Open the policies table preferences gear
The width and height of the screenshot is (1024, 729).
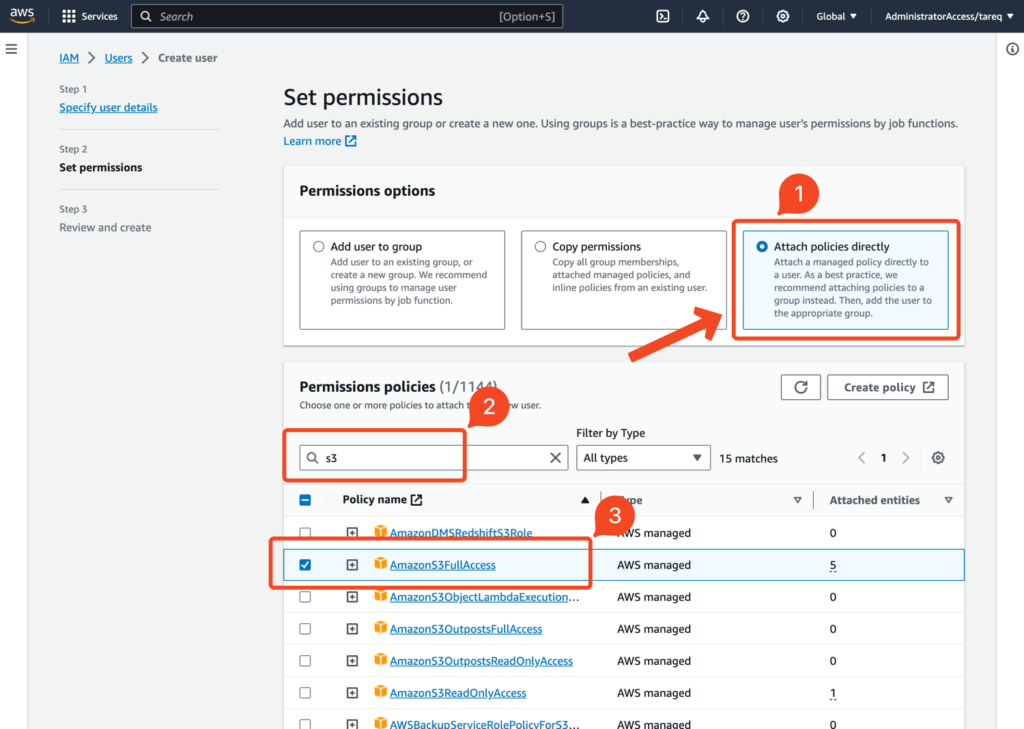tap(938, 458)
